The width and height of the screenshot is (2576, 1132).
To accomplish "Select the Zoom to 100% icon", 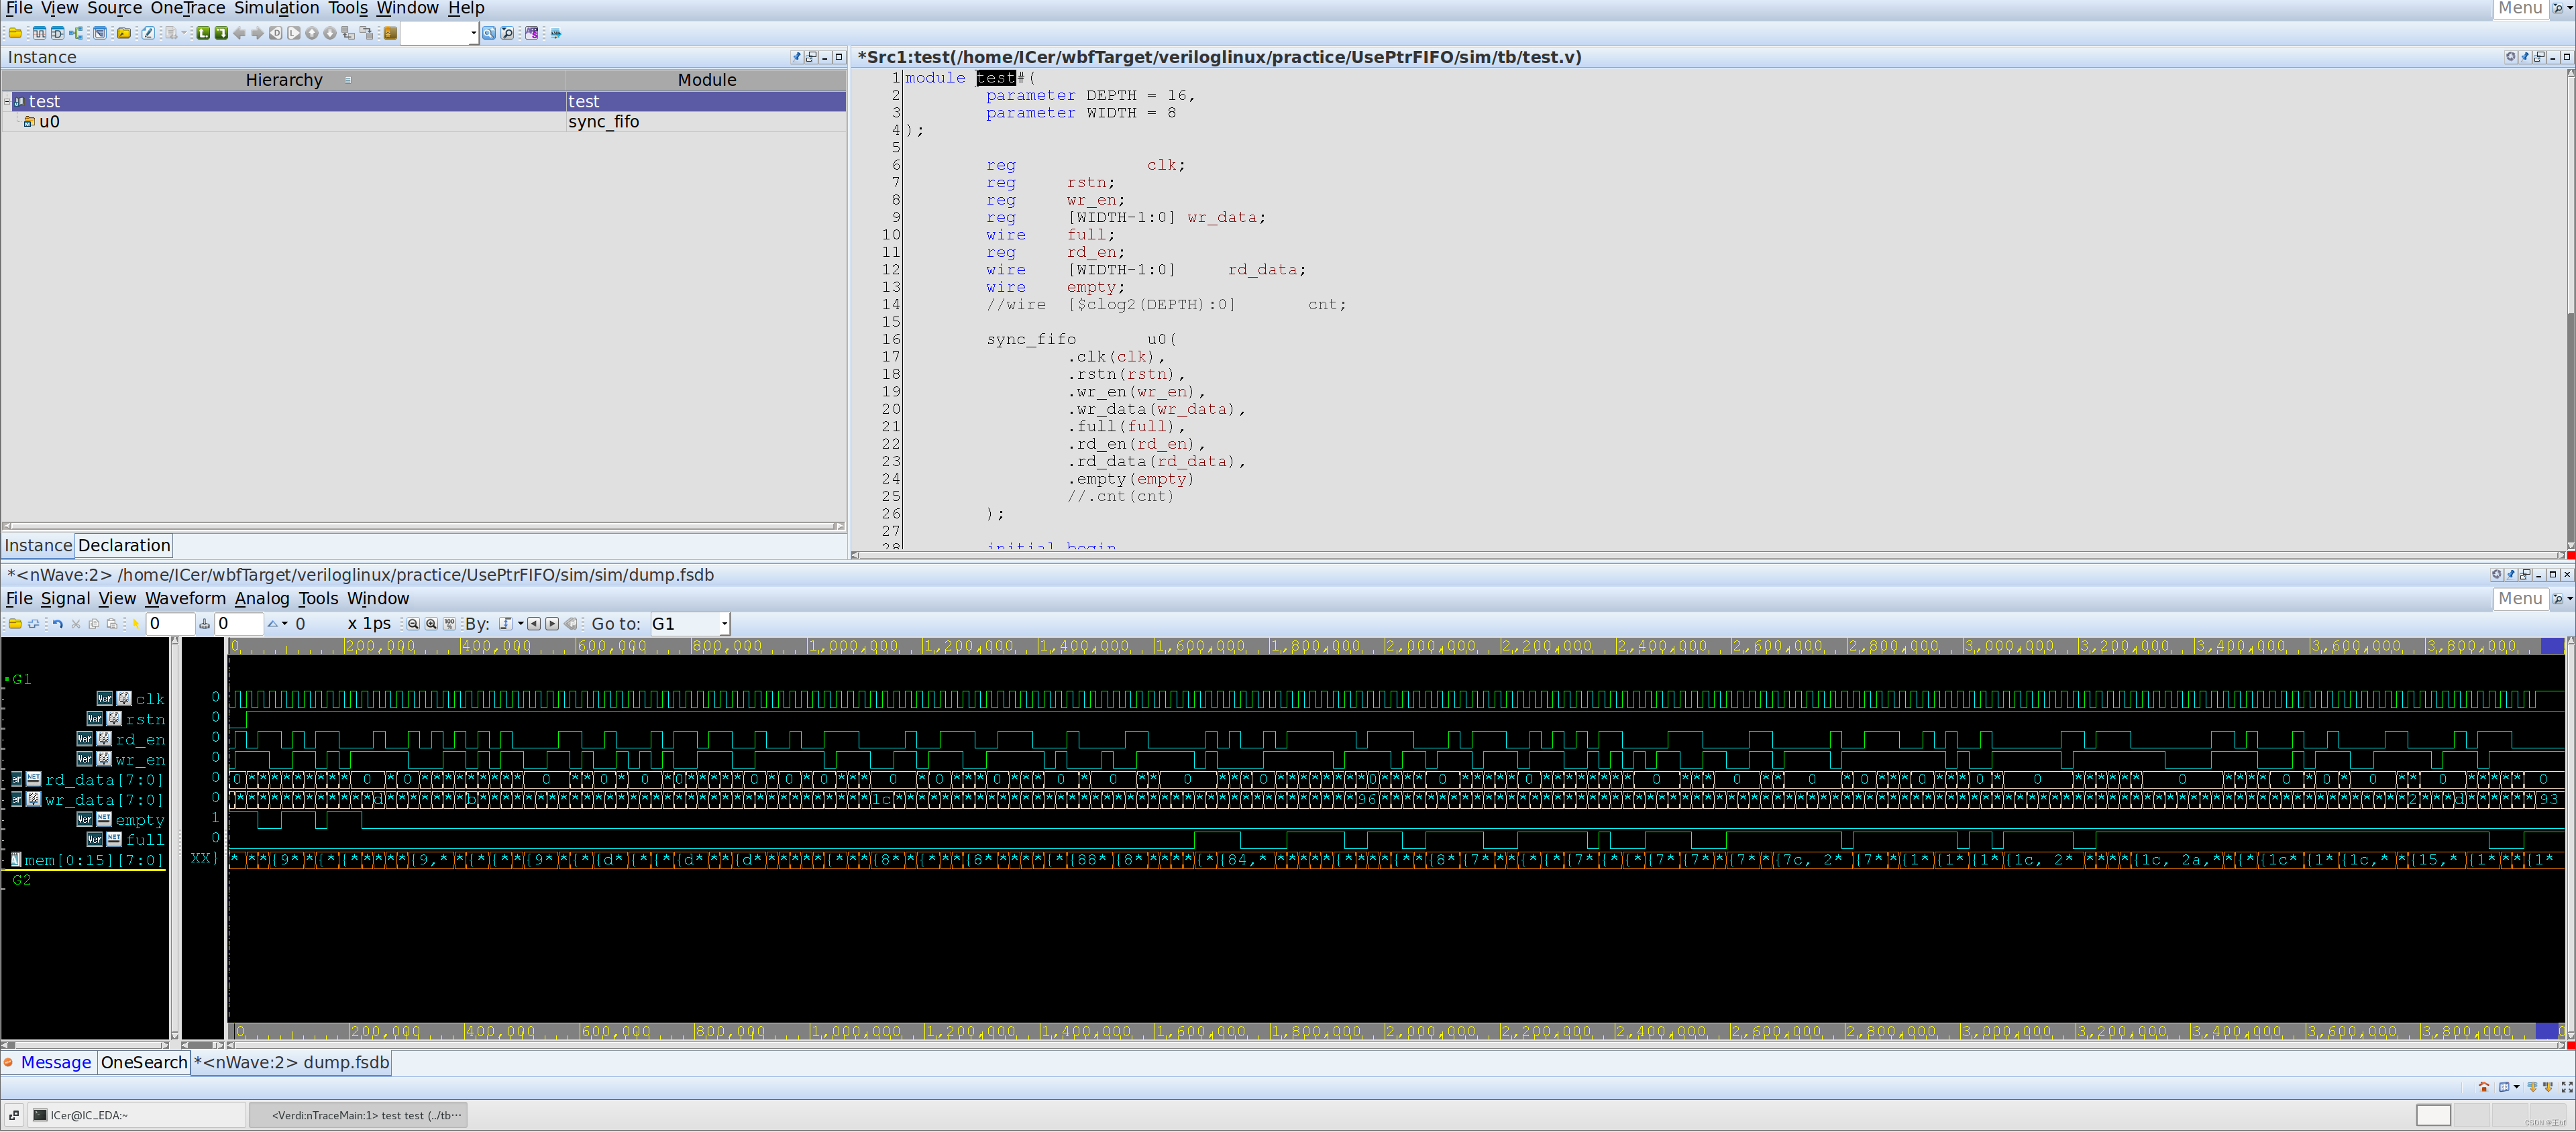I will [x=449, y=624].
